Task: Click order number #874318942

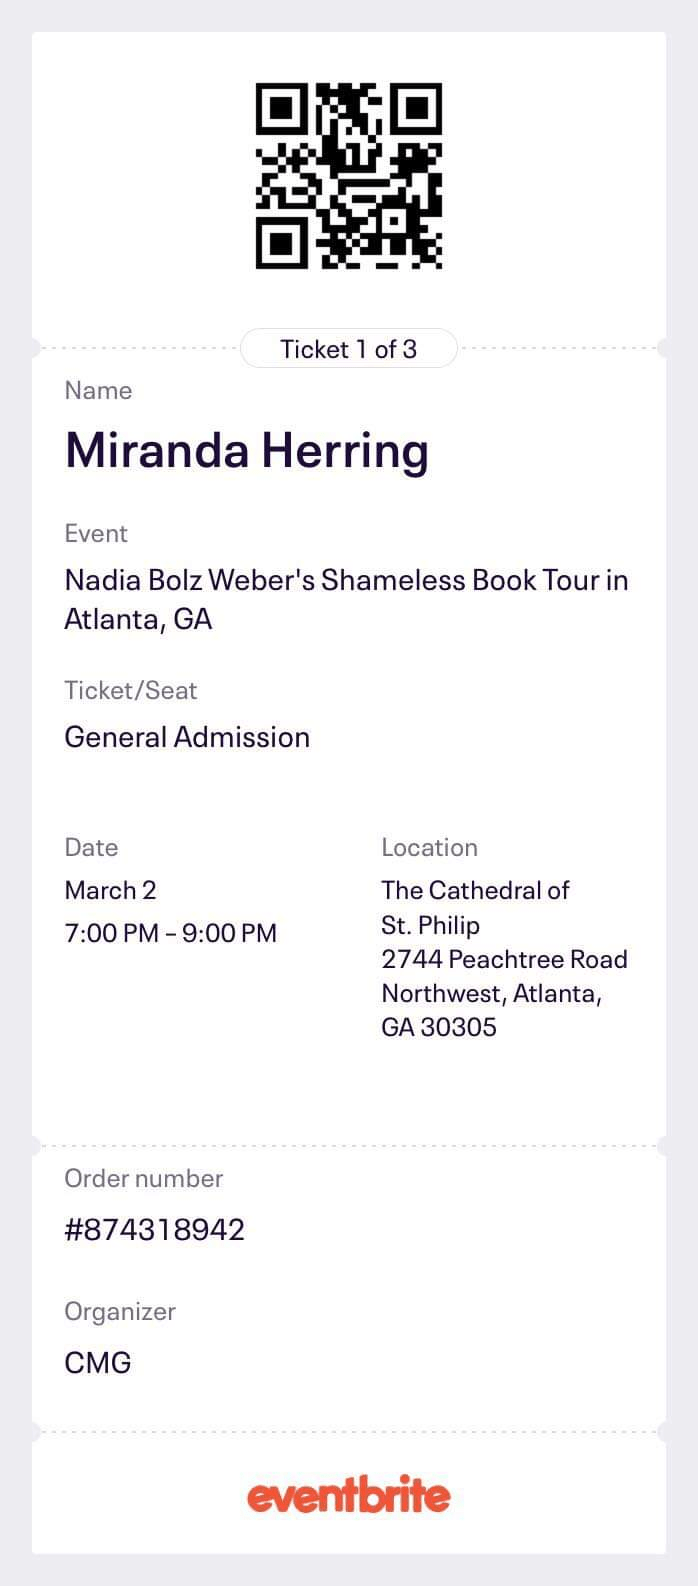Action: click(x=154, y=1229)
